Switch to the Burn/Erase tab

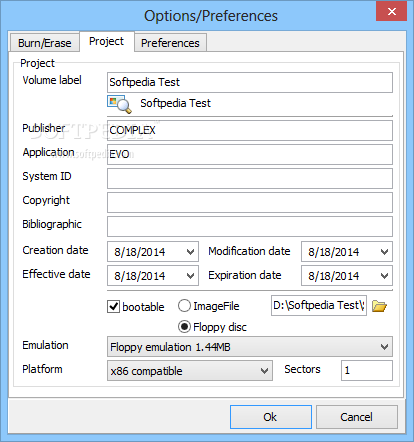[x=45, y=43]
